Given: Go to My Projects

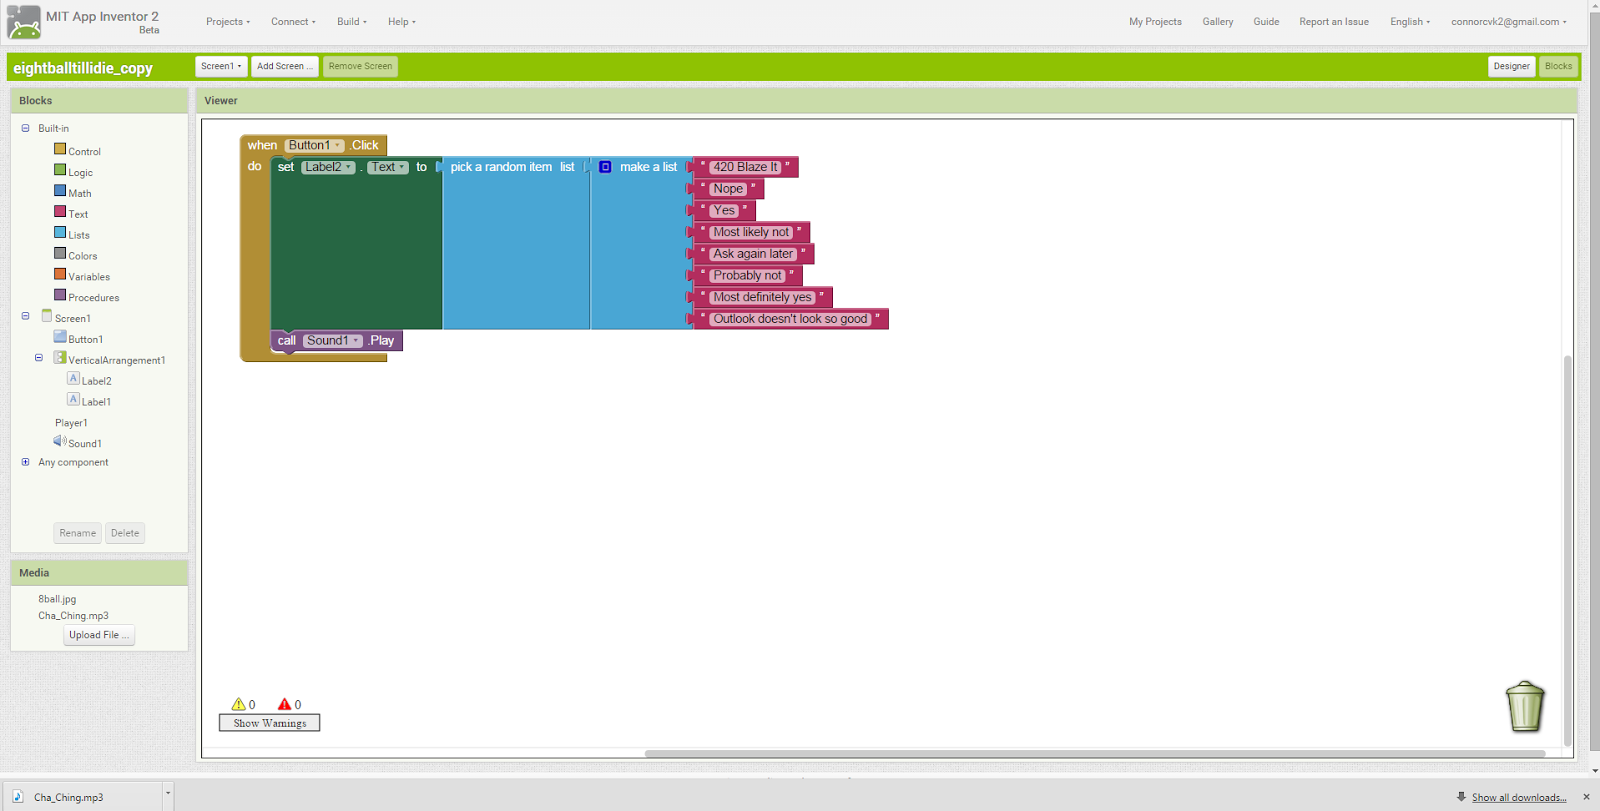Looking at the screenshot, I should pos(1155,22).
